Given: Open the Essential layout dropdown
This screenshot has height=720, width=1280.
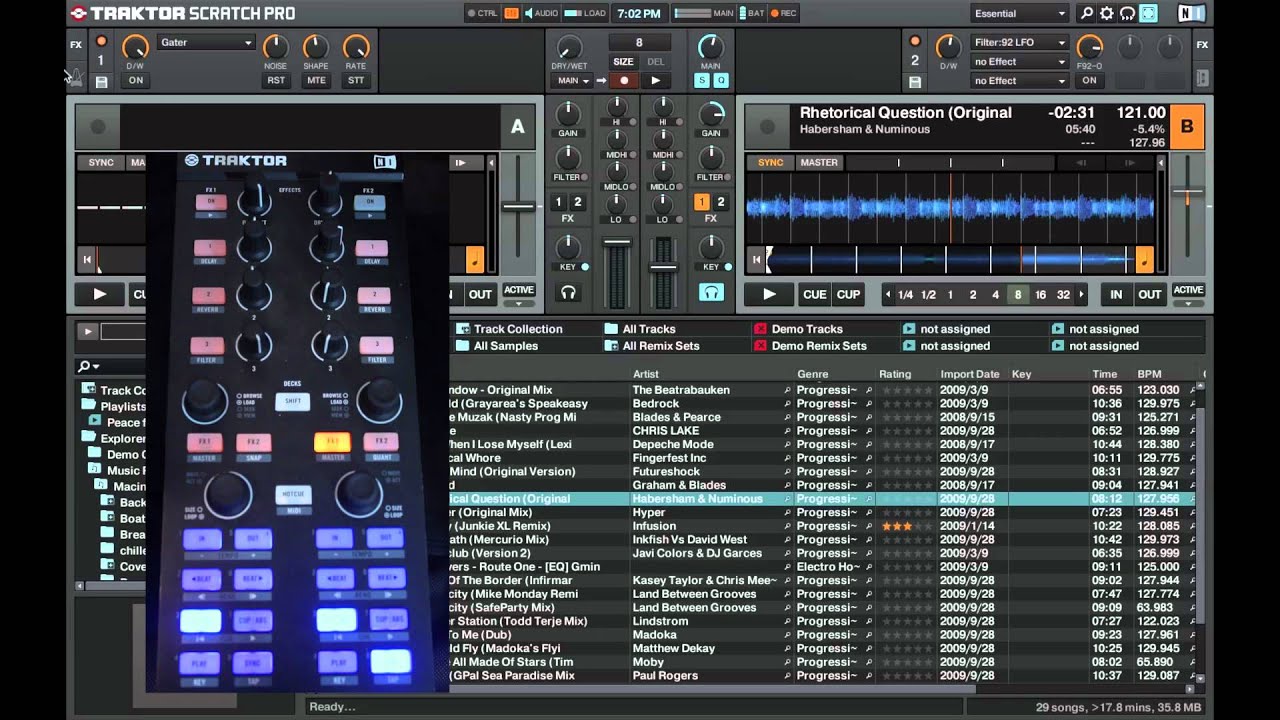Looking at the screenshot, I should coord(1019,13).
